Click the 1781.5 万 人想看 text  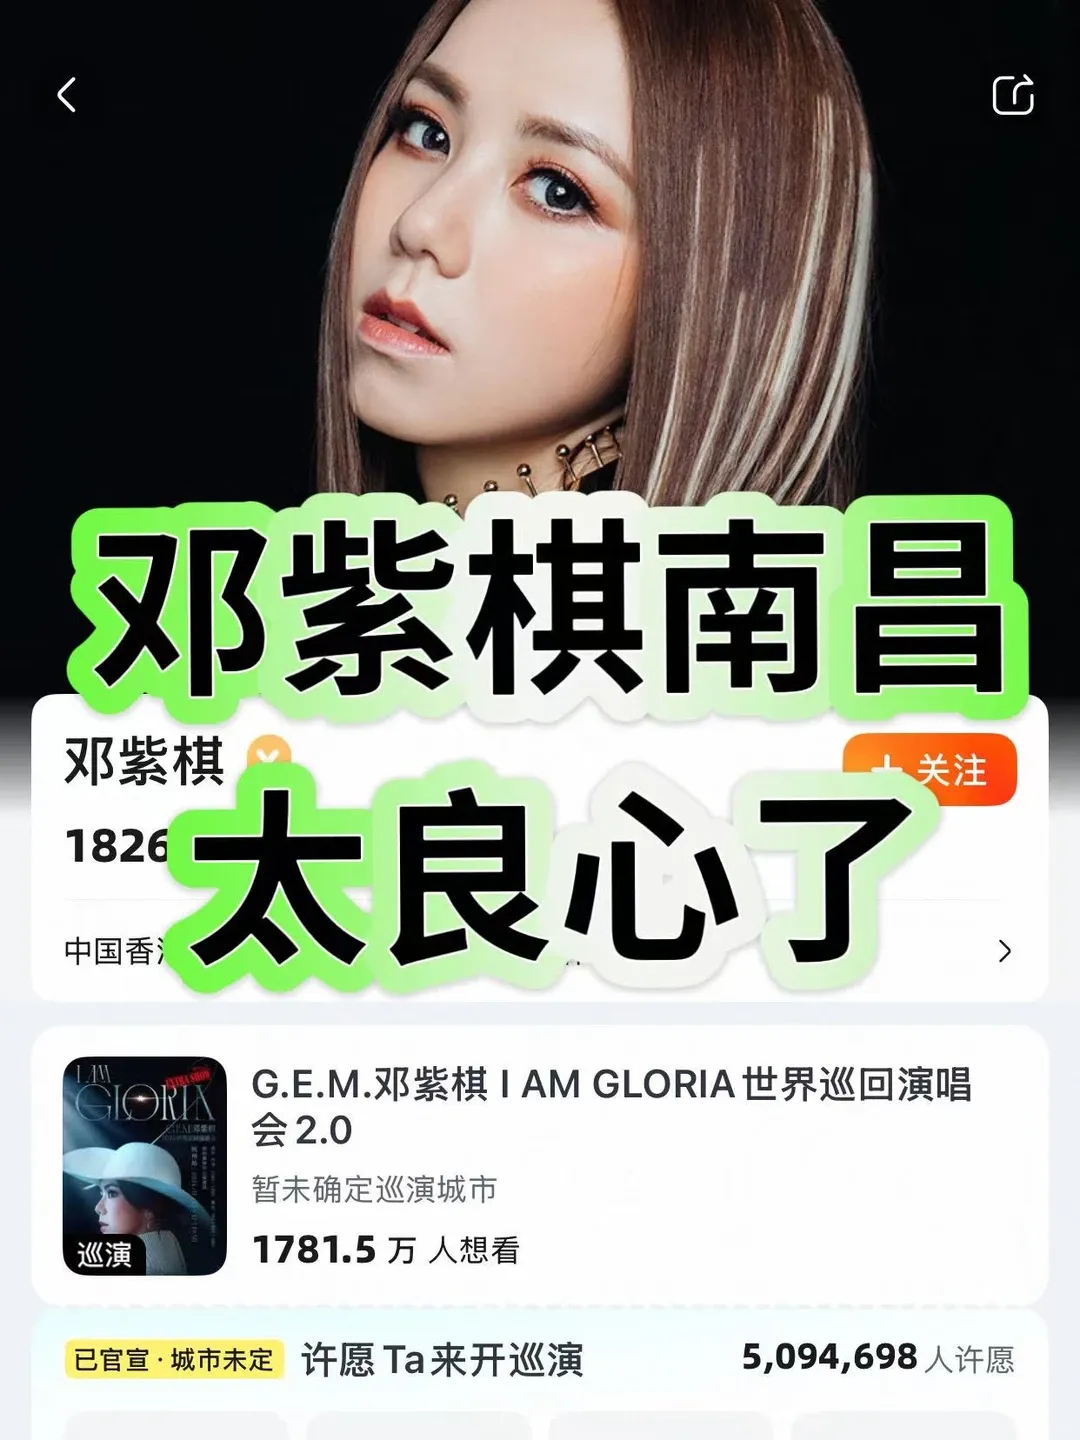click(386, 1250)
